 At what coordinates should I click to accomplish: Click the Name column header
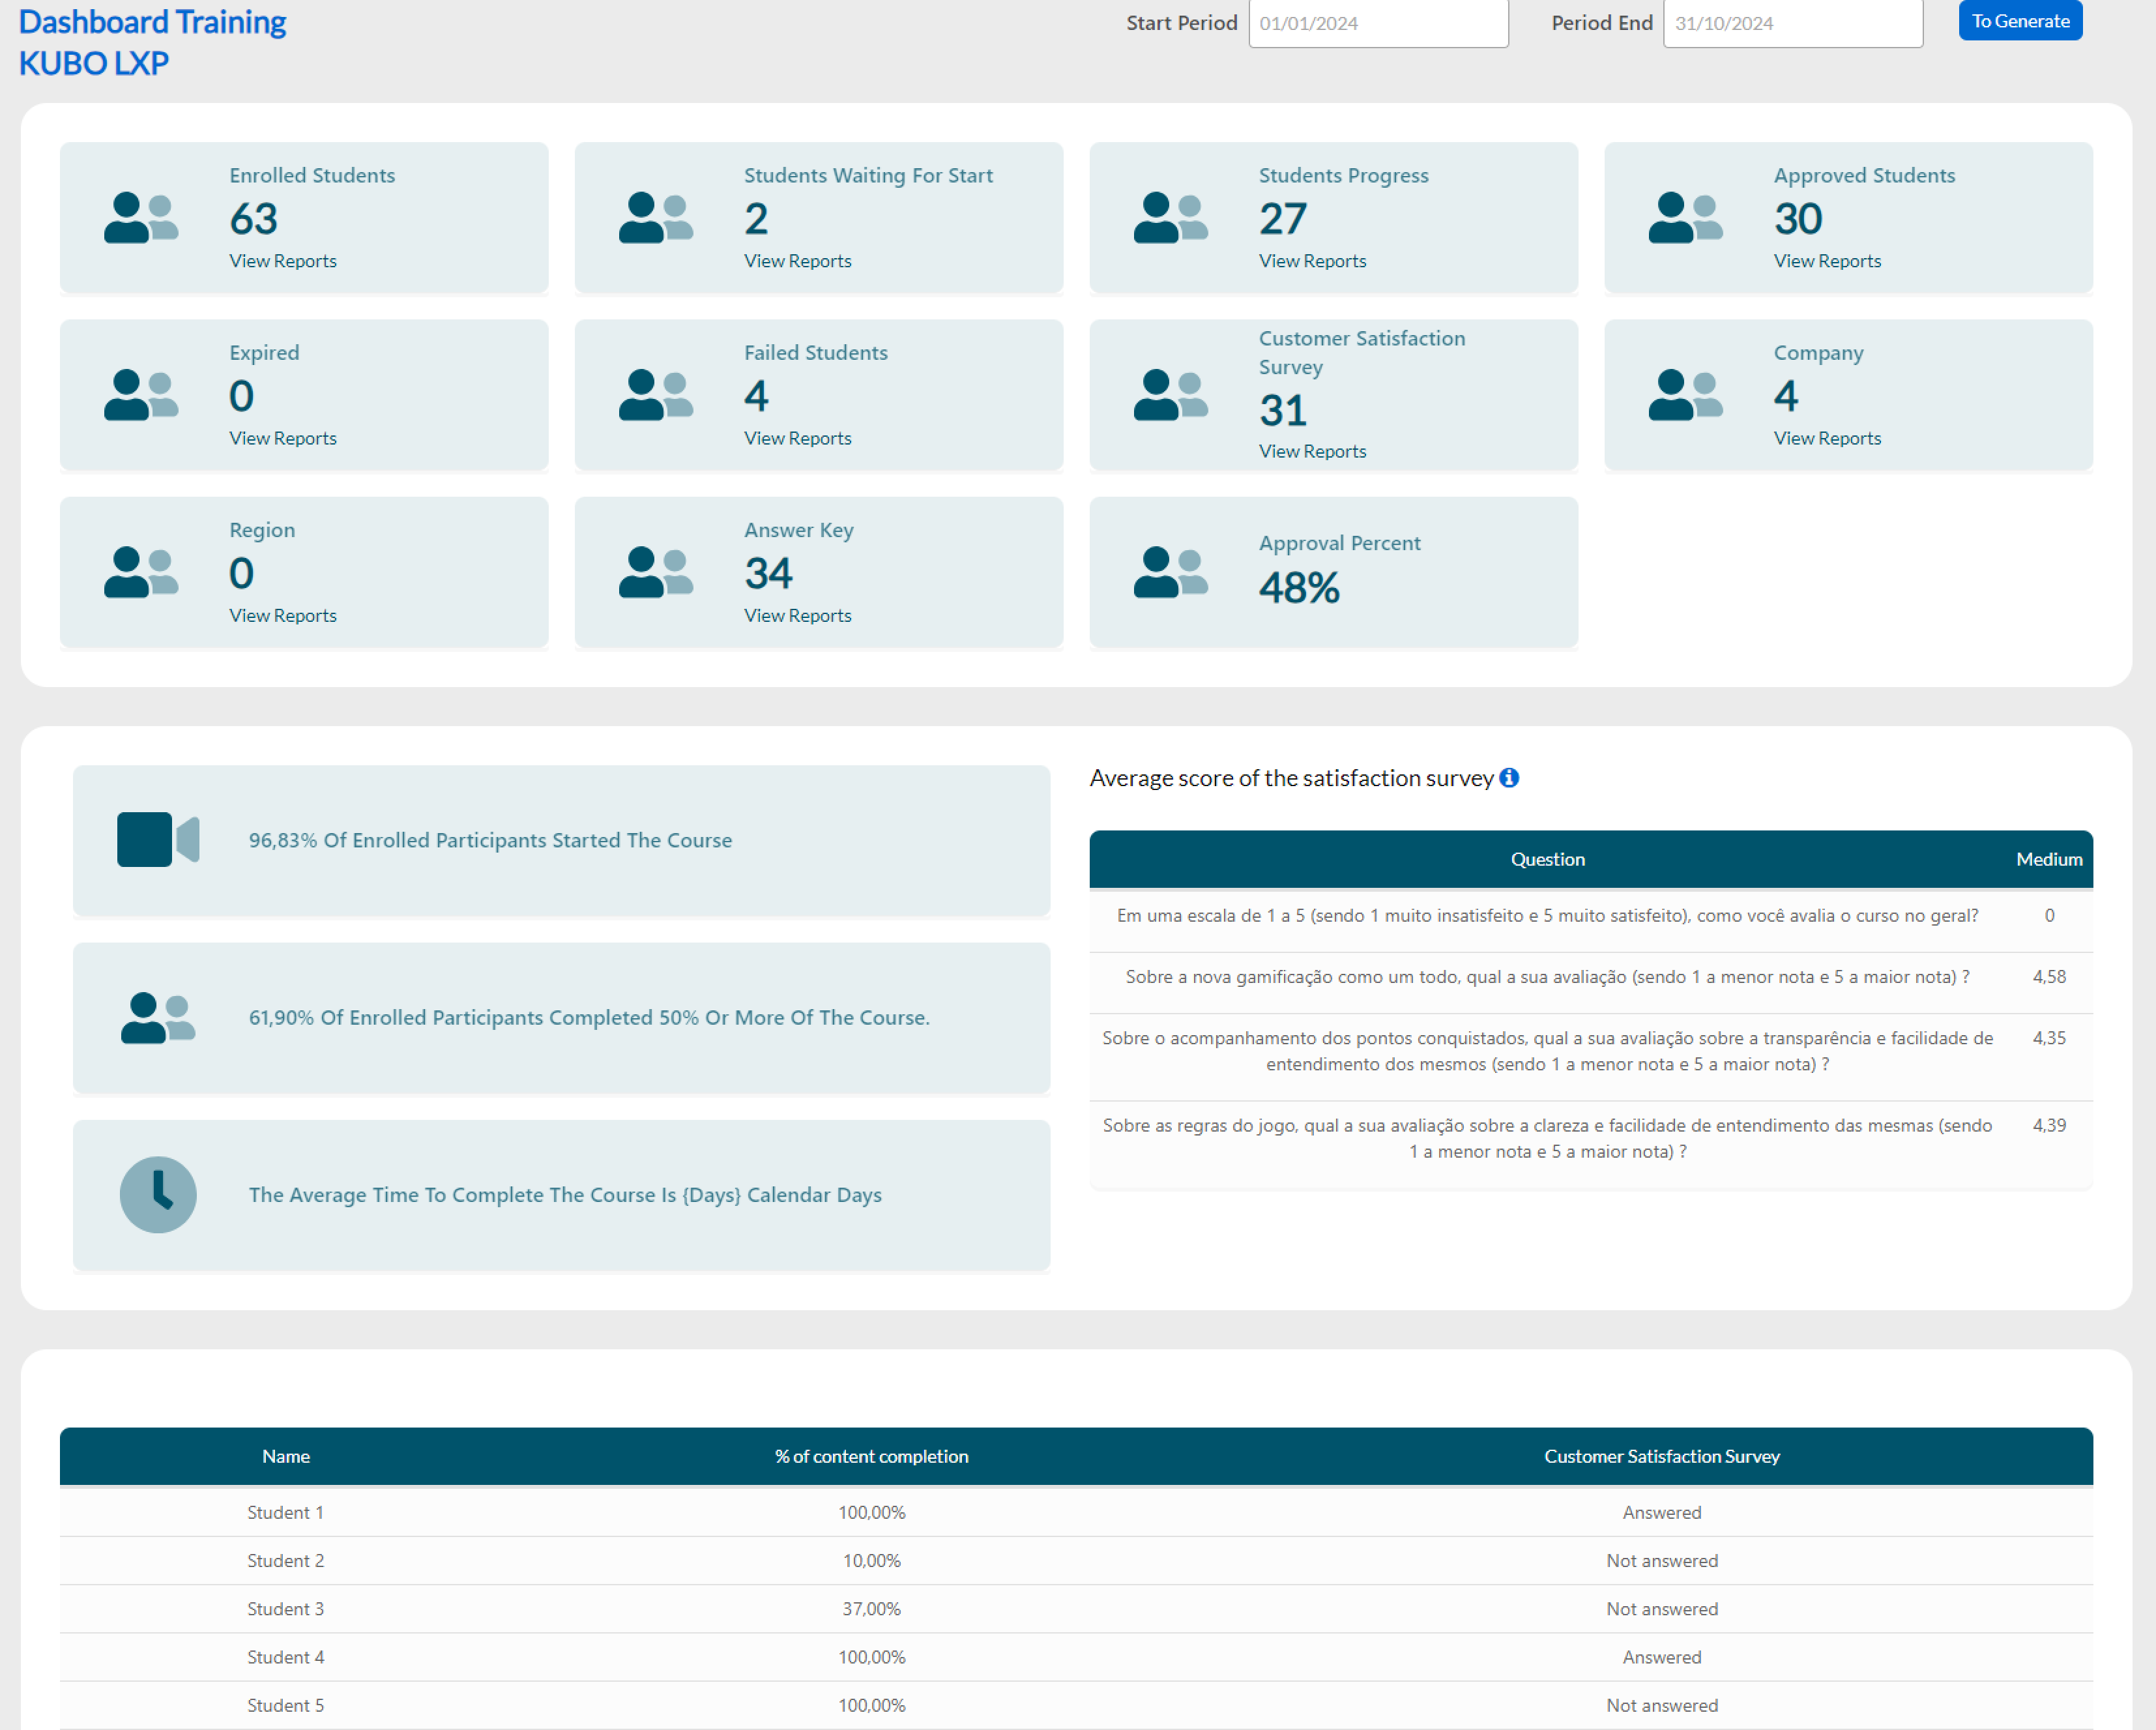(x=286, y=1456)
